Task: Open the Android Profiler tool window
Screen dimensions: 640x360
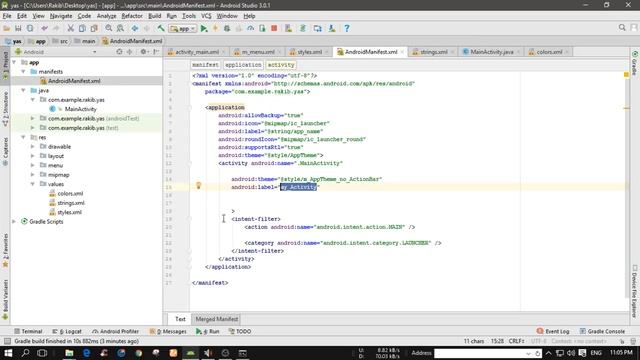Action: coord(116,331)
